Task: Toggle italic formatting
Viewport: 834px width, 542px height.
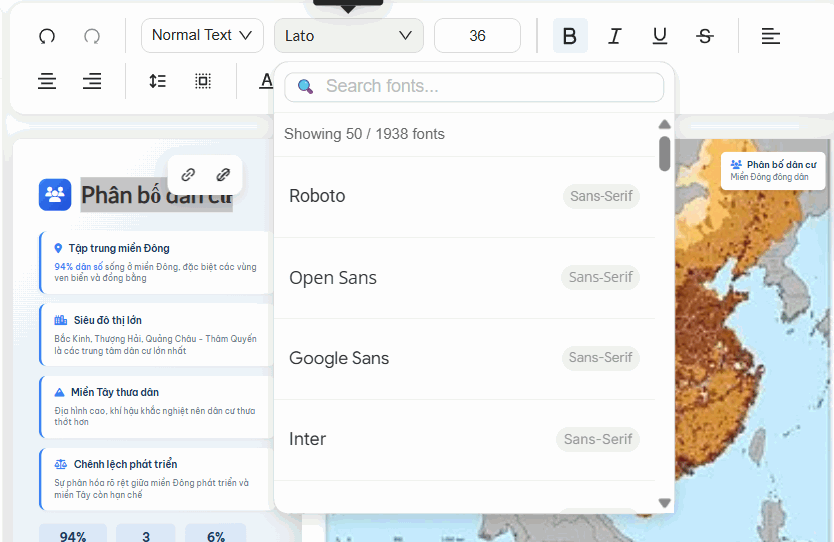Action: click(615, 36)
